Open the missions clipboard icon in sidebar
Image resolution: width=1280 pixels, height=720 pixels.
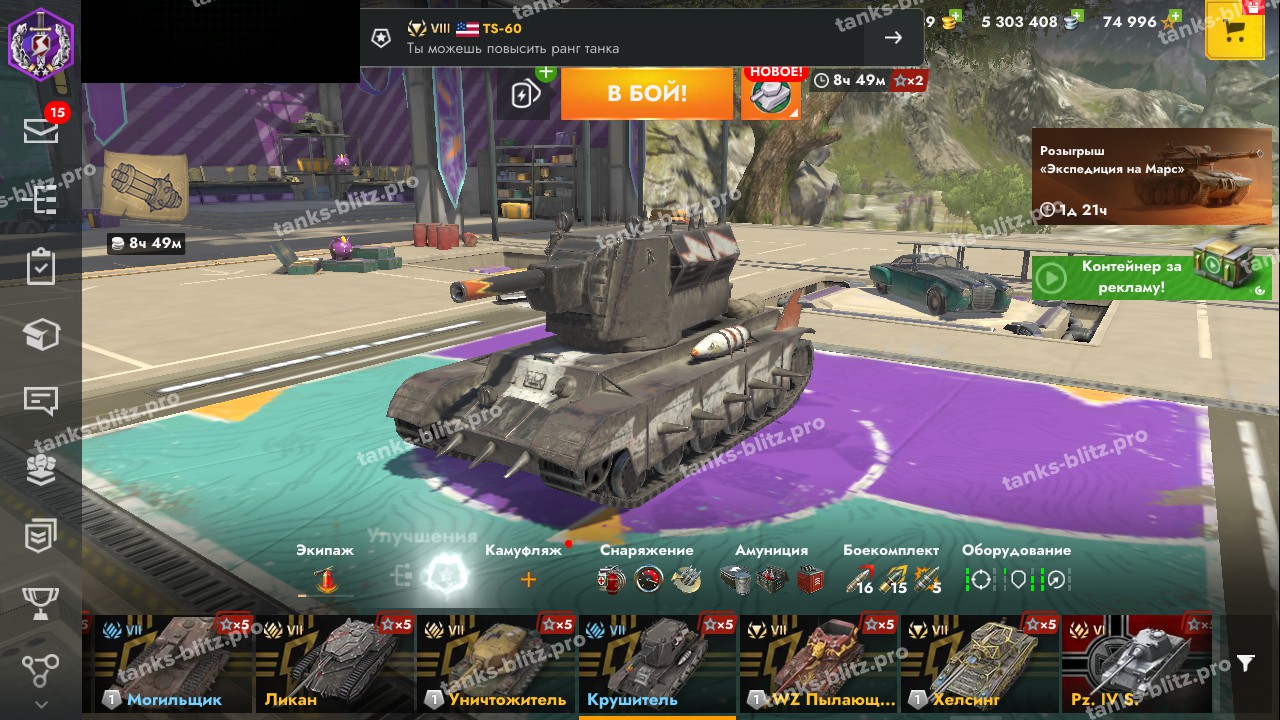41,267
